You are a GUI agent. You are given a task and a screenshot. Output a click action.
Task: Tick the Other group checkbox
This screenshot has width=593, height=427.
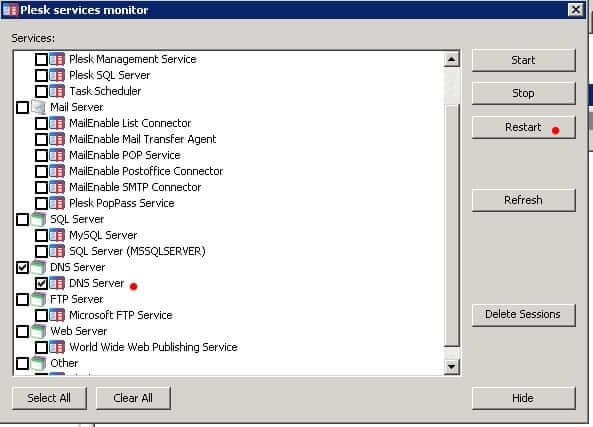22,363
